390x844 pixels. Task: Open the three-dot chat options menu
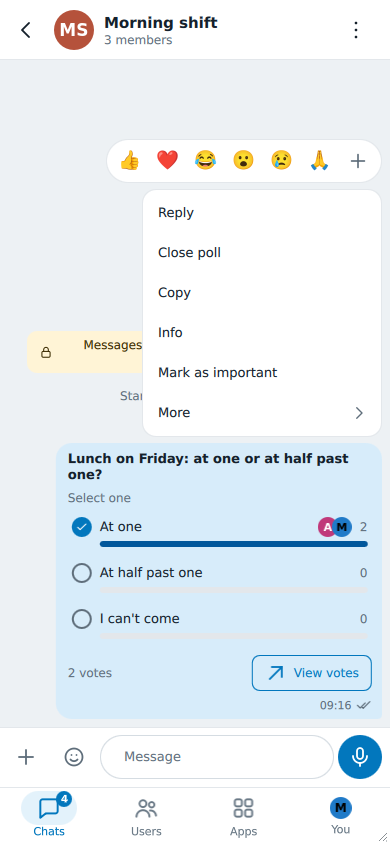click(x=356, y=30)
